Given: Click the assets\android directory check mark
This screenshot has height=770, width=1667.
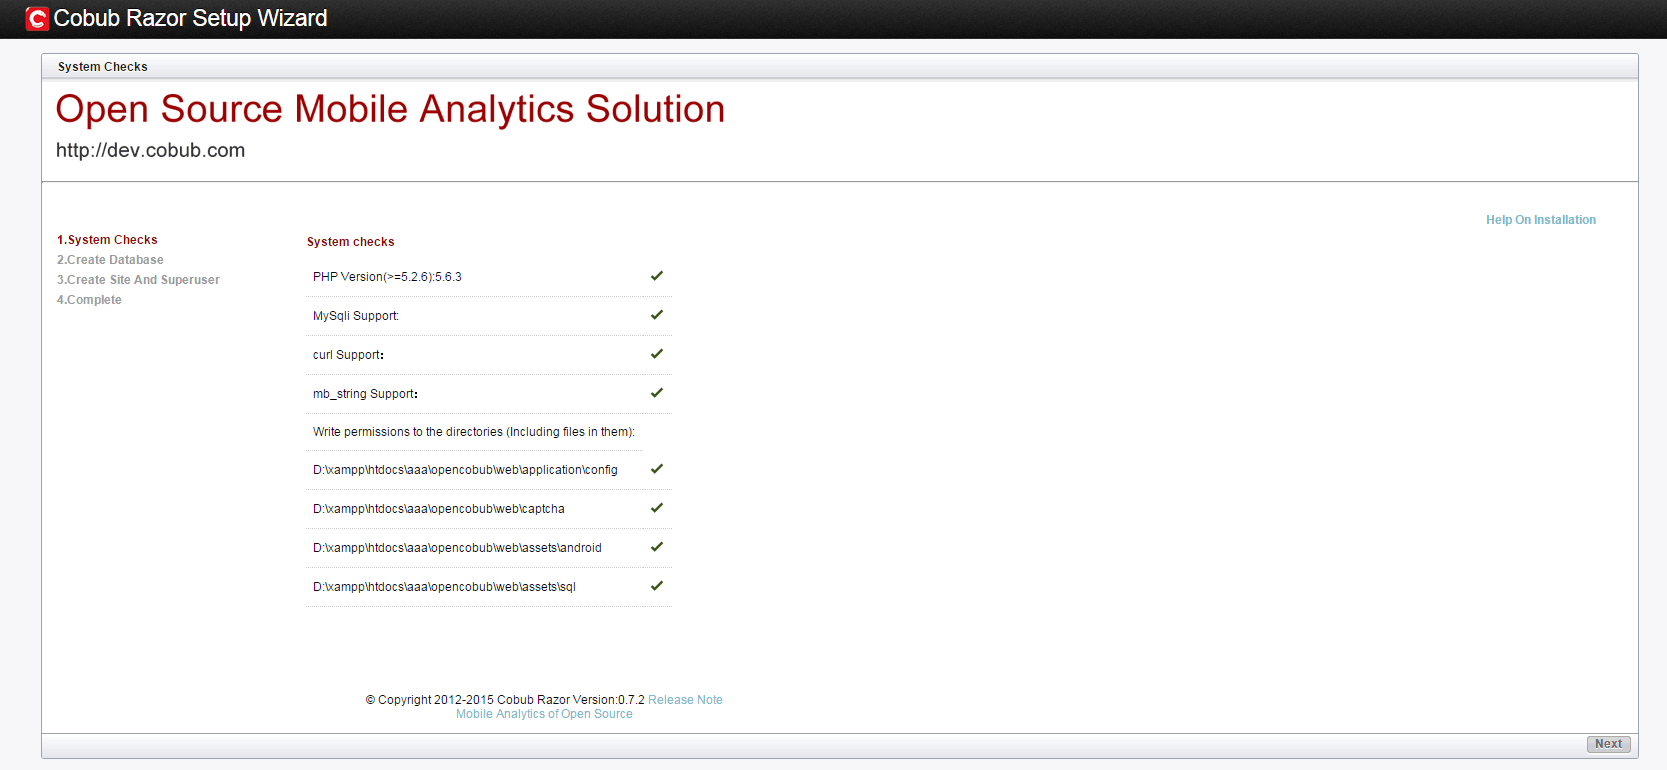Looking at the screenshot, I should click(x=657, y=547).
